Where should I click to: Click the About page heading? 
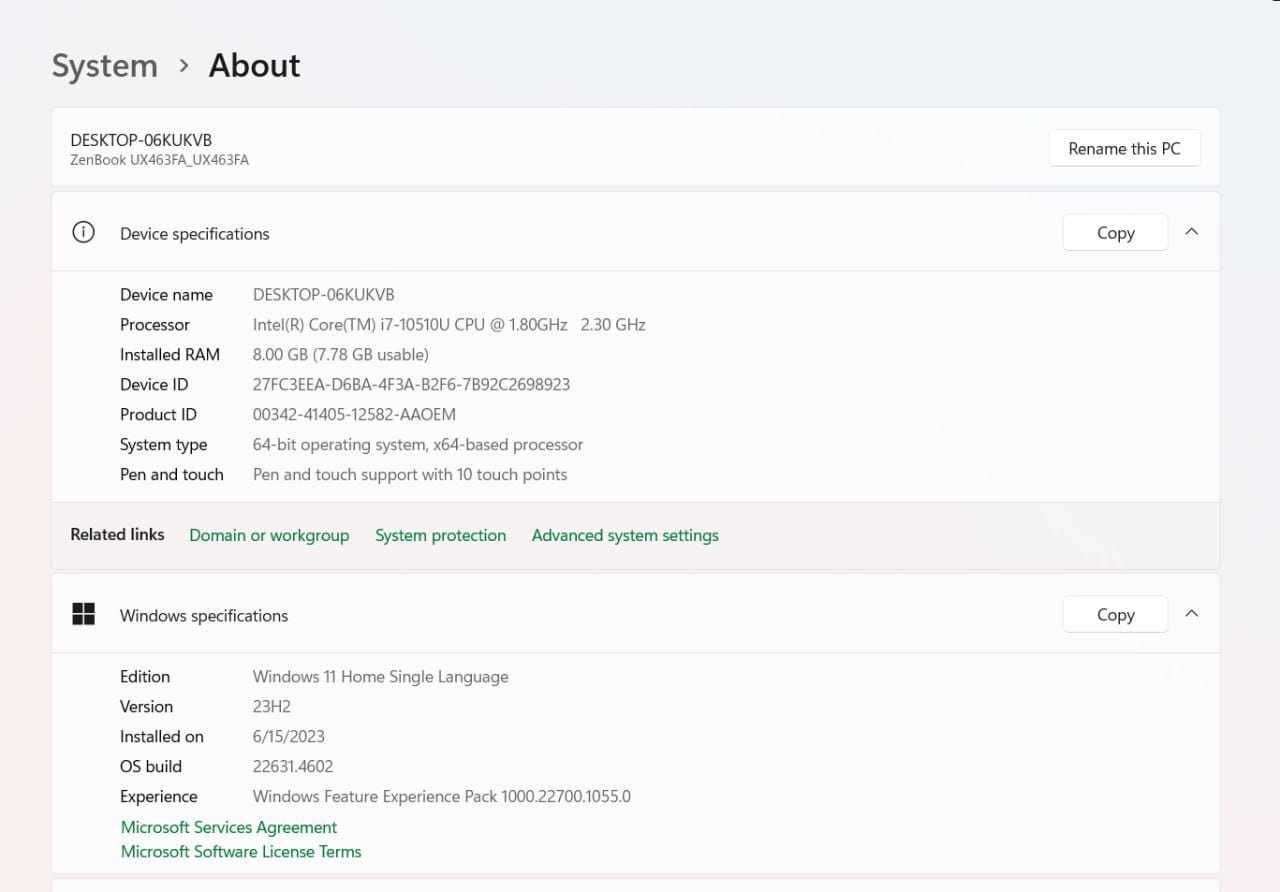tap(254, 66)
